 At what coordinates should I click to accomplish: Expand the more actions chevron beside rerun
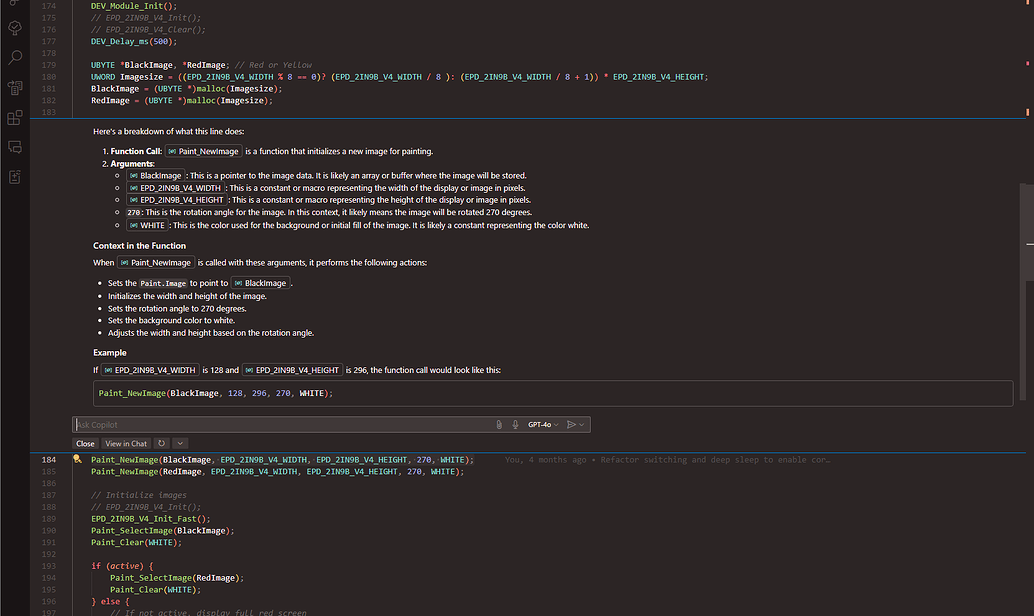click(x=180, y=443)
